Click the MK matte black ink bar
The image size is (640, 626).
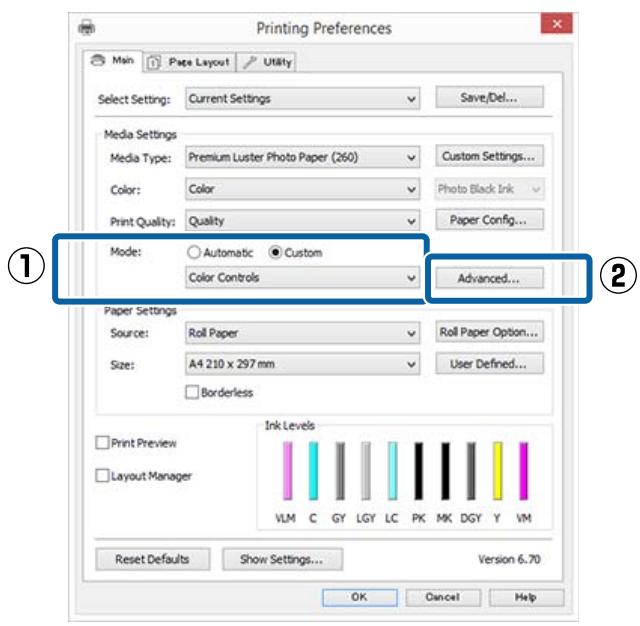pyautogui.click(x=445, y=471)
